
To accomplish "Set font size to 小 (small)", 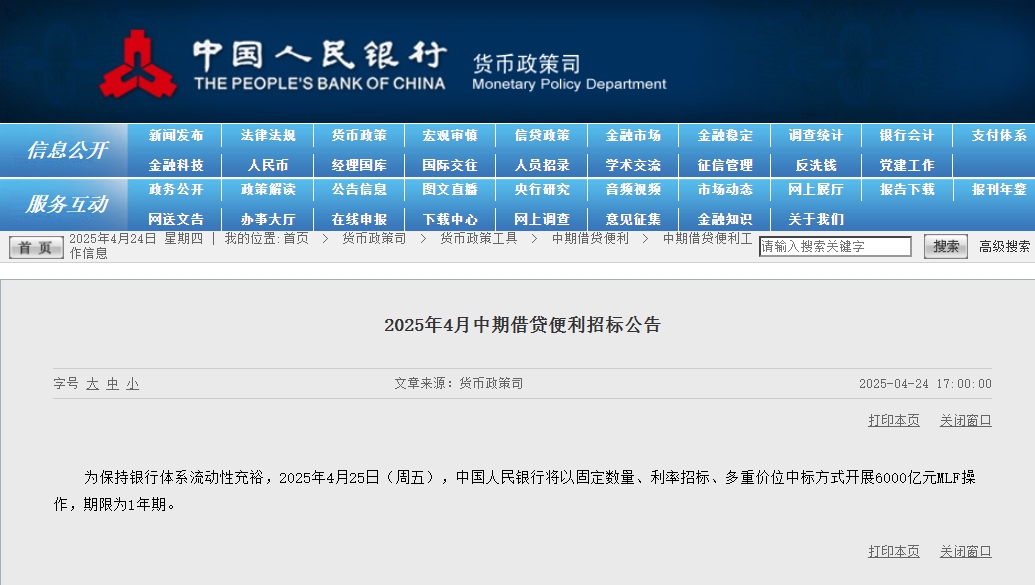I will (x=132, y=384).
